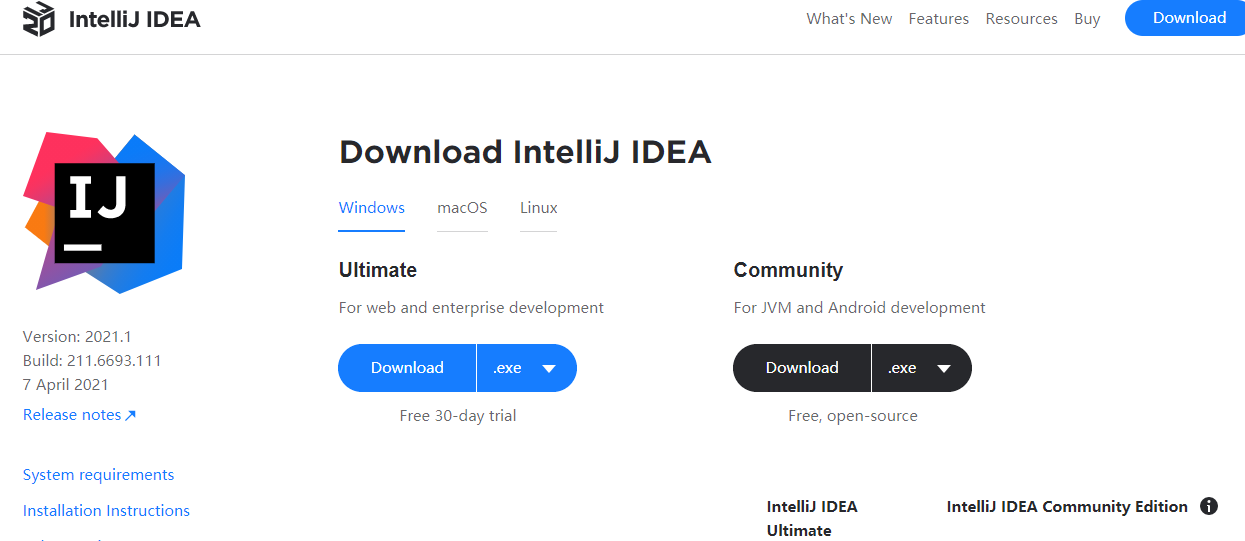Switch to the Linux tab
The width and height of the screenshot is (1245, 541).
click(x=538, y=208)
